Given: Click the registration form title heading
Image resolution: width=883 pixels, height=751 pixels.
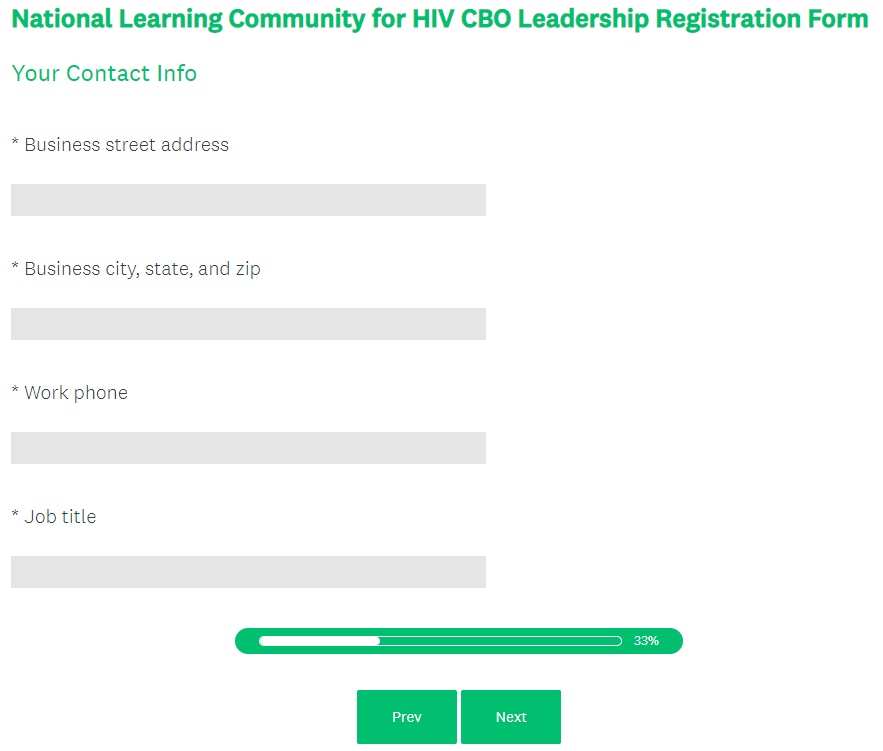Looking at the screenshot, I should (x=440, y=19).
